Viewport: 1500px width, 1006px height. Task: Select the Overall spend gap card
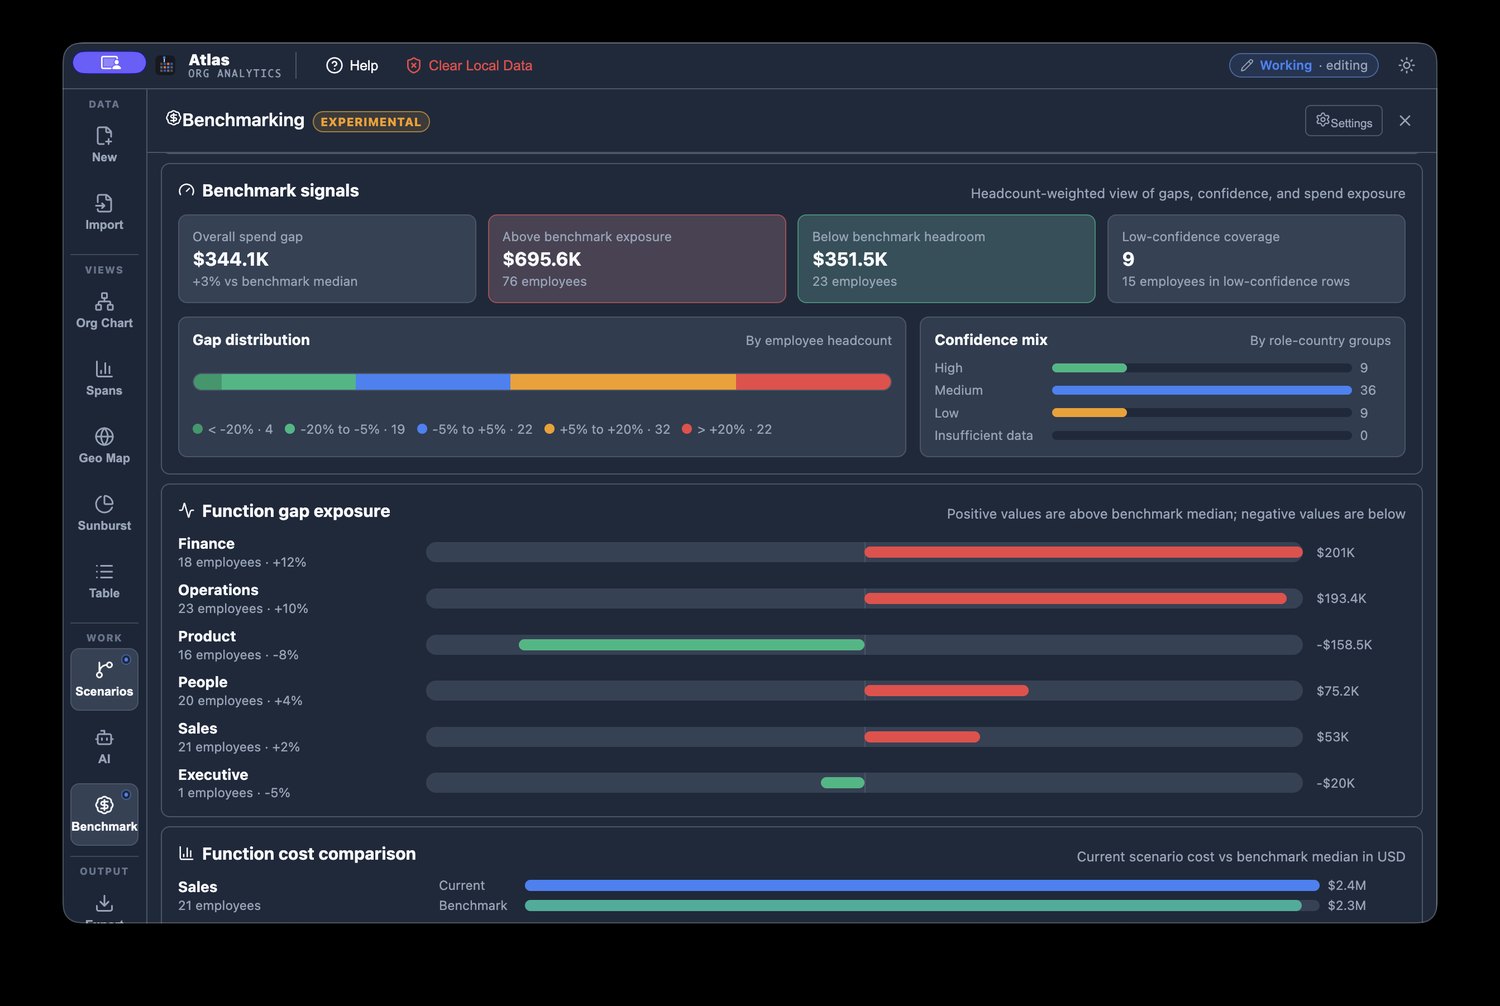tap(327, 259)
